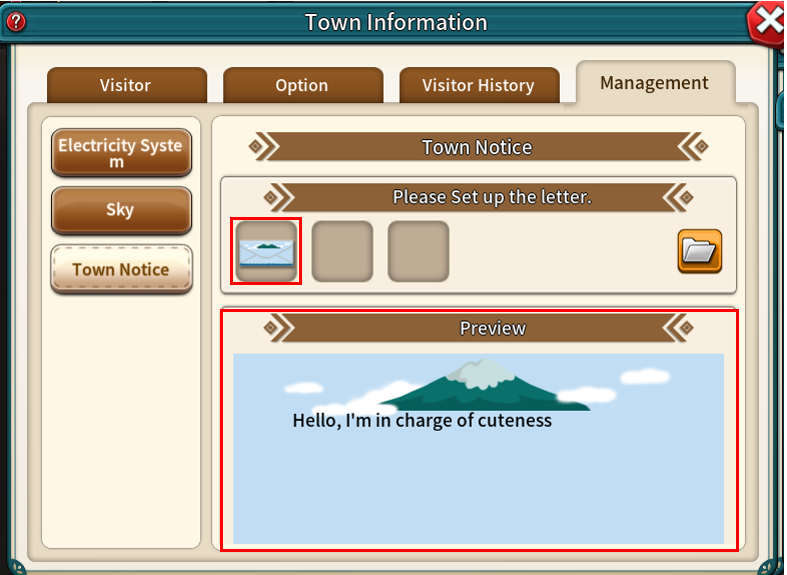Image resolution: width=787 pixels, height=575 pixels.
Task: Click the Preview header banner
Action: [492, 328]
